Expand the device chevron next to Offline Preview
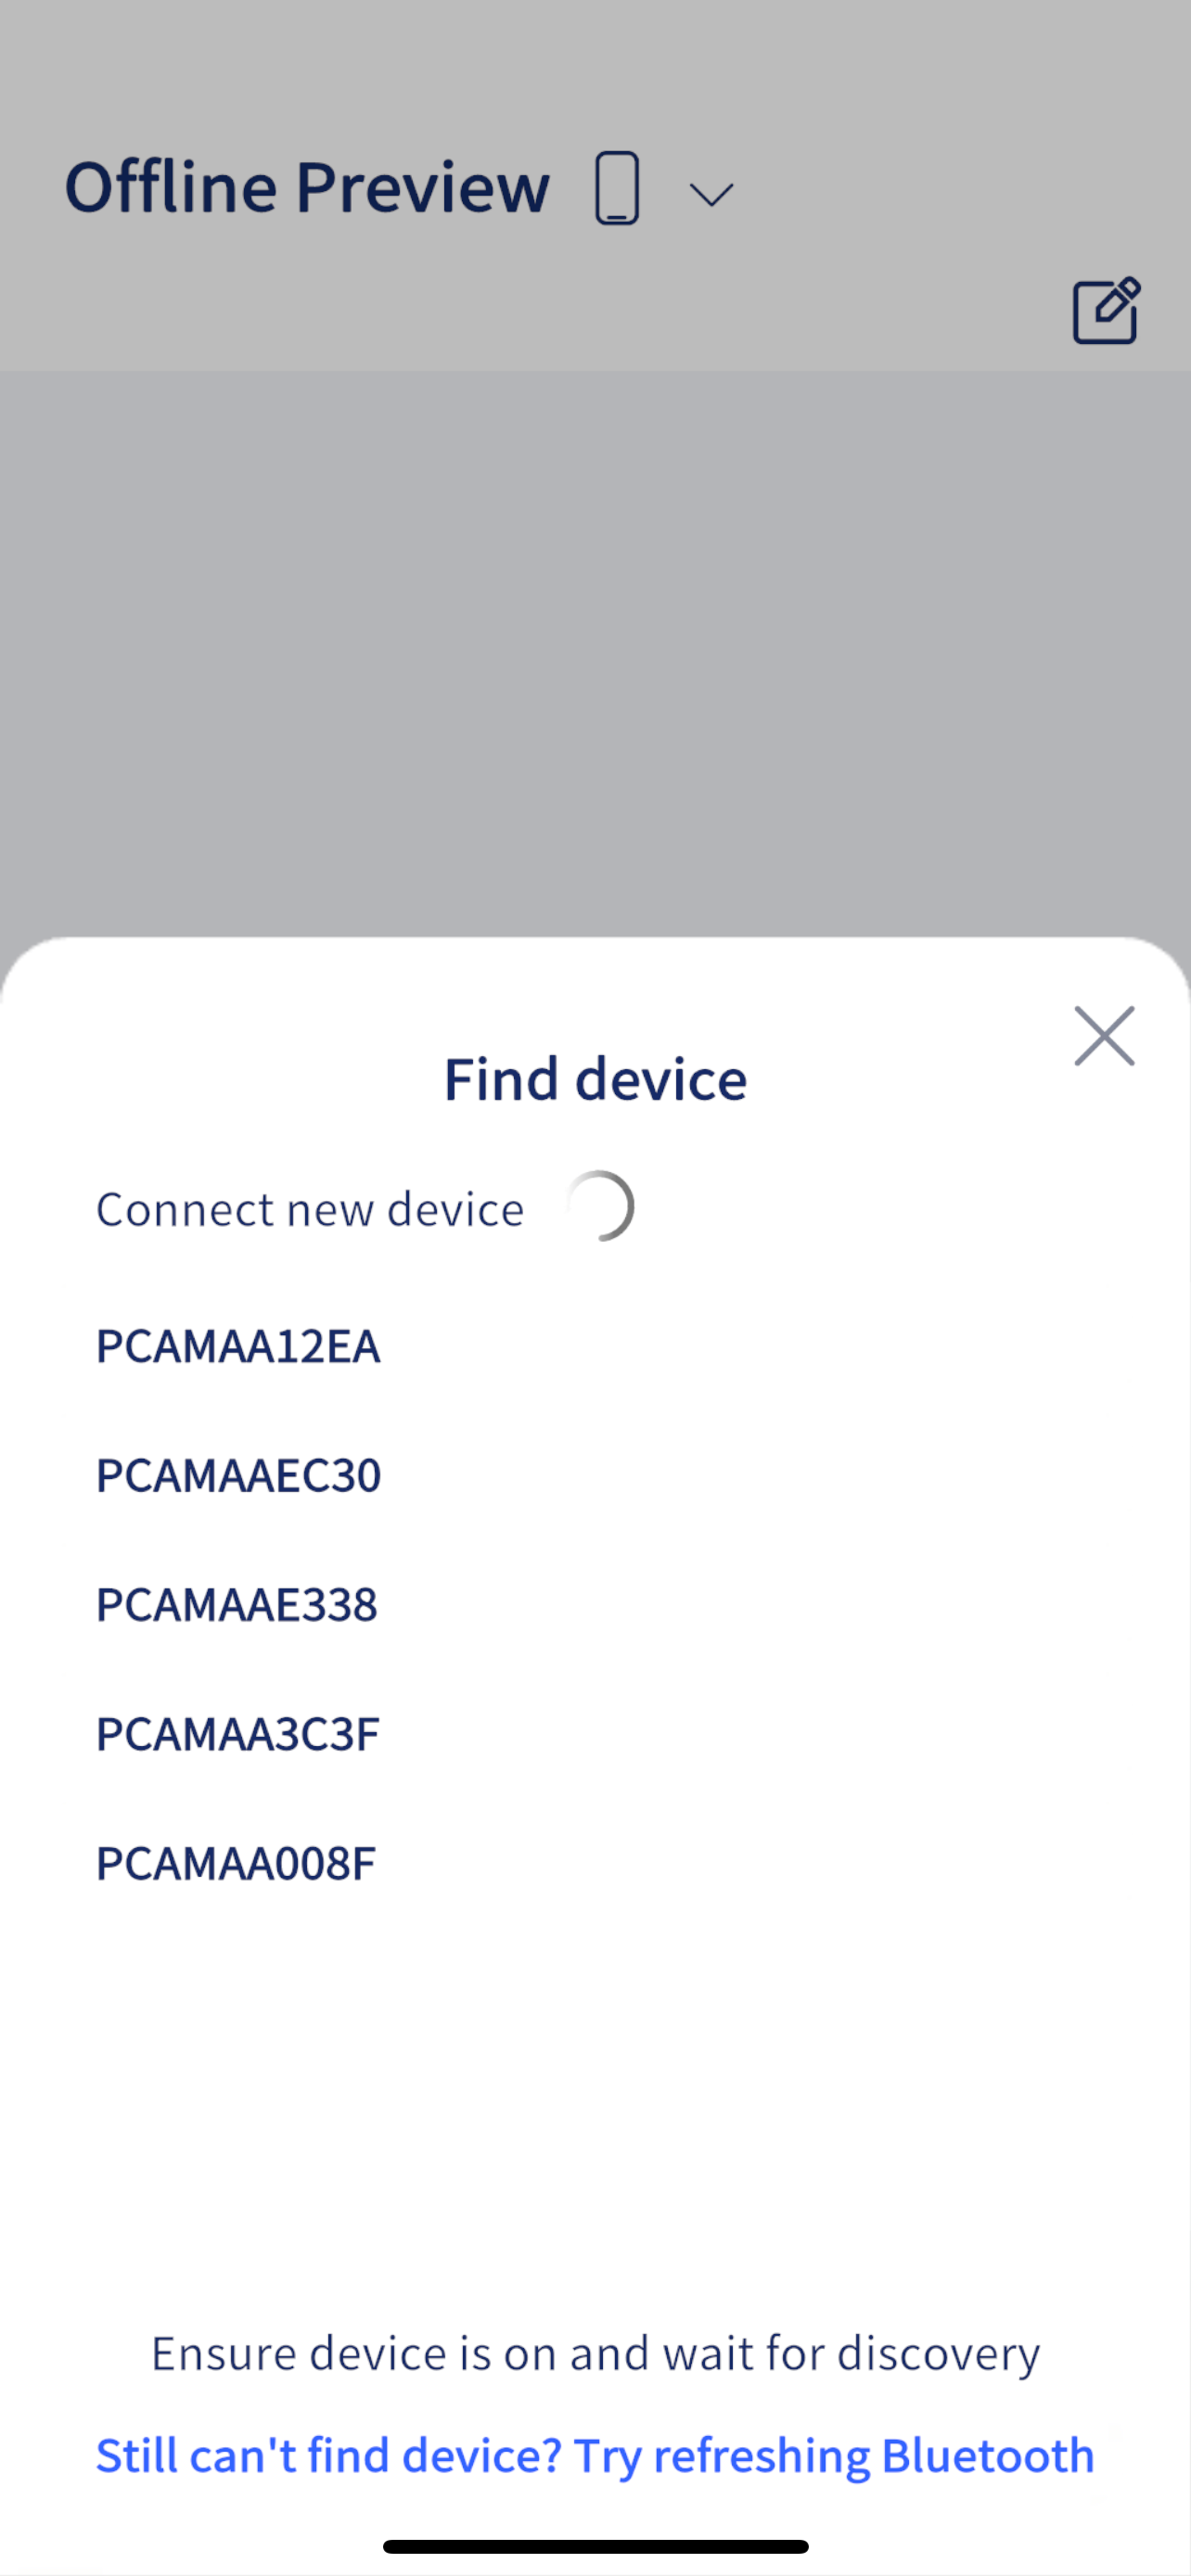The width and height of the screenshot is (1191, 2576). point(712,194)
